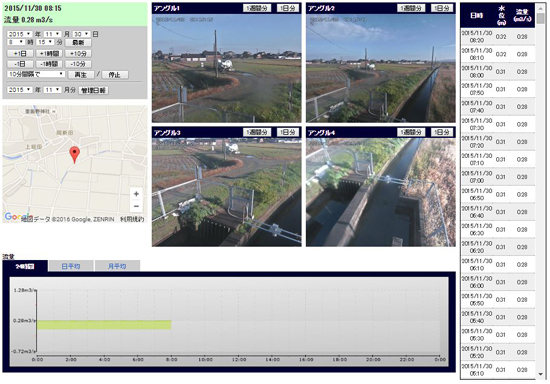Click the green flow bar in the chart

[104, 325]
